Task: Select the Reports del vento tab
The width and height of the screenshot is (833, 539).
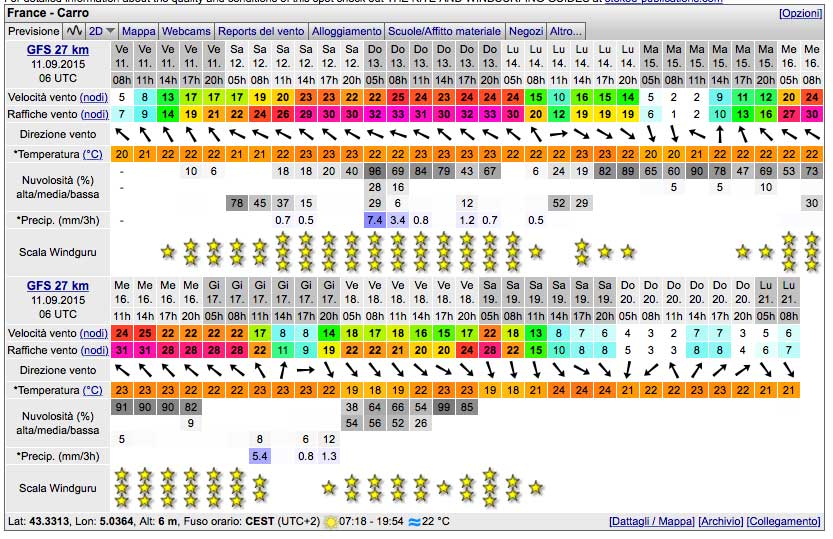Action: (262, 32)
